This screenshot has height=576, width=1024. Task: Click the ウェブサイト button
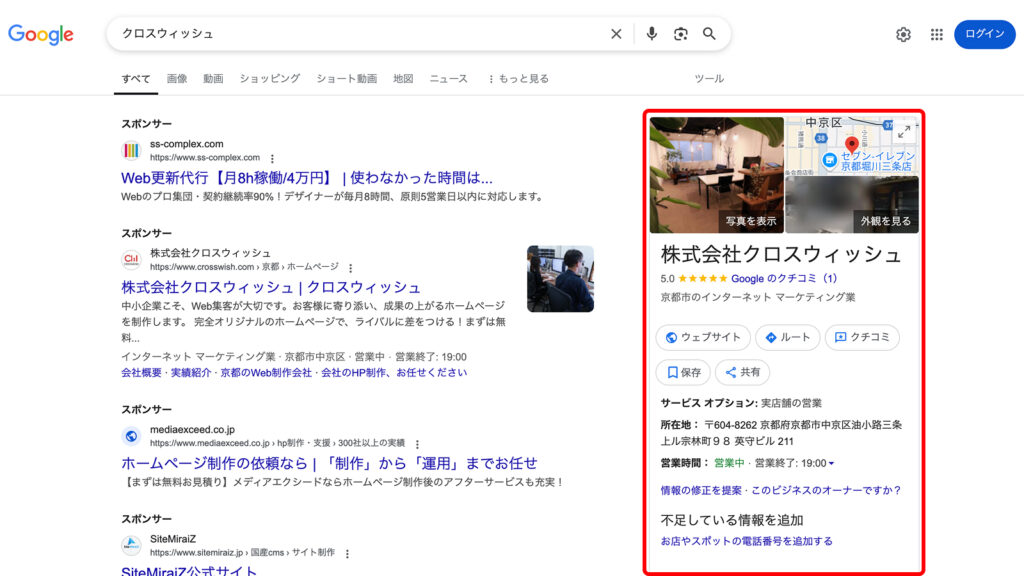click(x=703, y=337)
